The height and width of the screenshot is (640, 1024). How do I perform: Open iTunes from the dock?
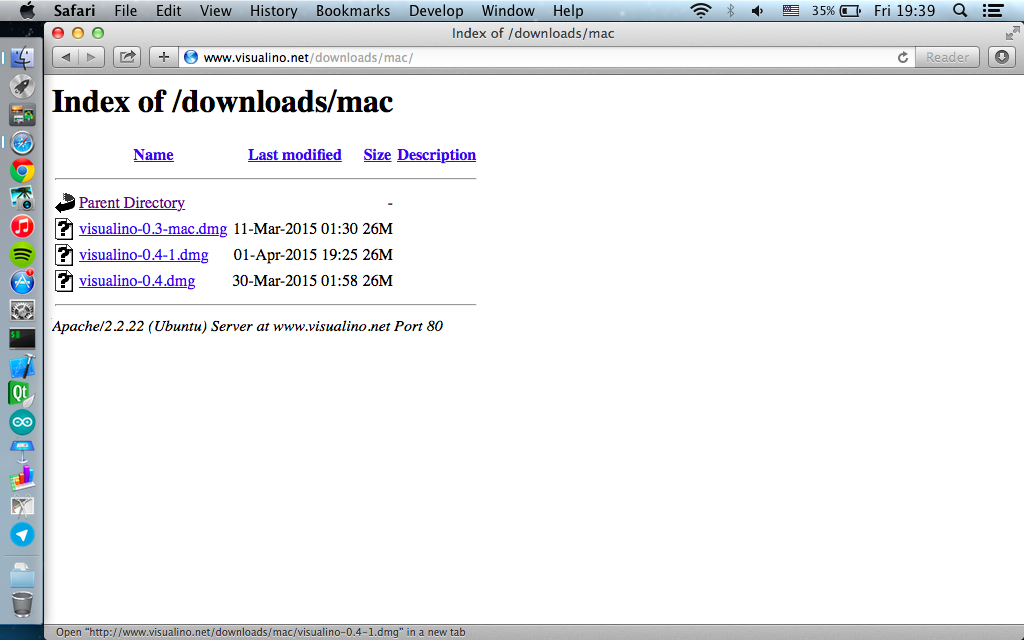[22, 227]
